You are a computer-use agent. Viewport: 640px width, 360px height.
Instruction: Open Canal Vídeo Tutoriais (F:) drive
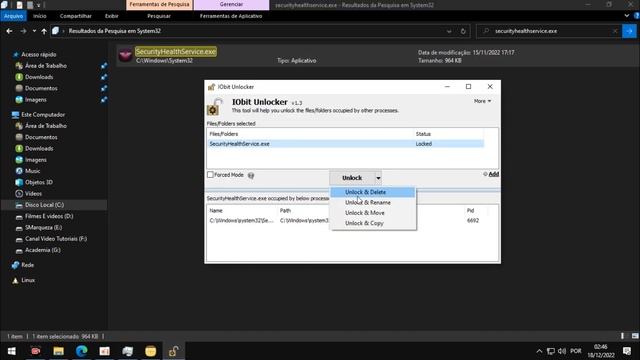(56, 239)
